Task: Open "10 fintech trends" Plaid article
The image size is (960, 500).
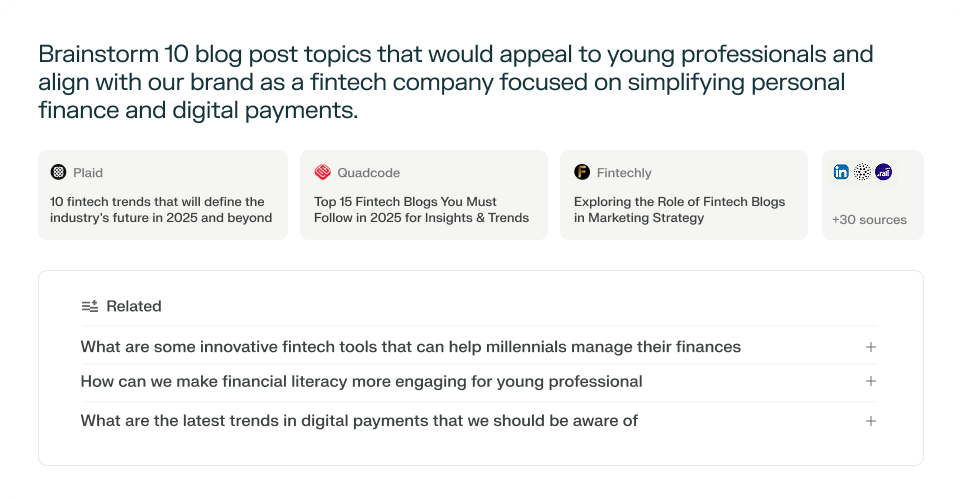Action: coord(161,210)
